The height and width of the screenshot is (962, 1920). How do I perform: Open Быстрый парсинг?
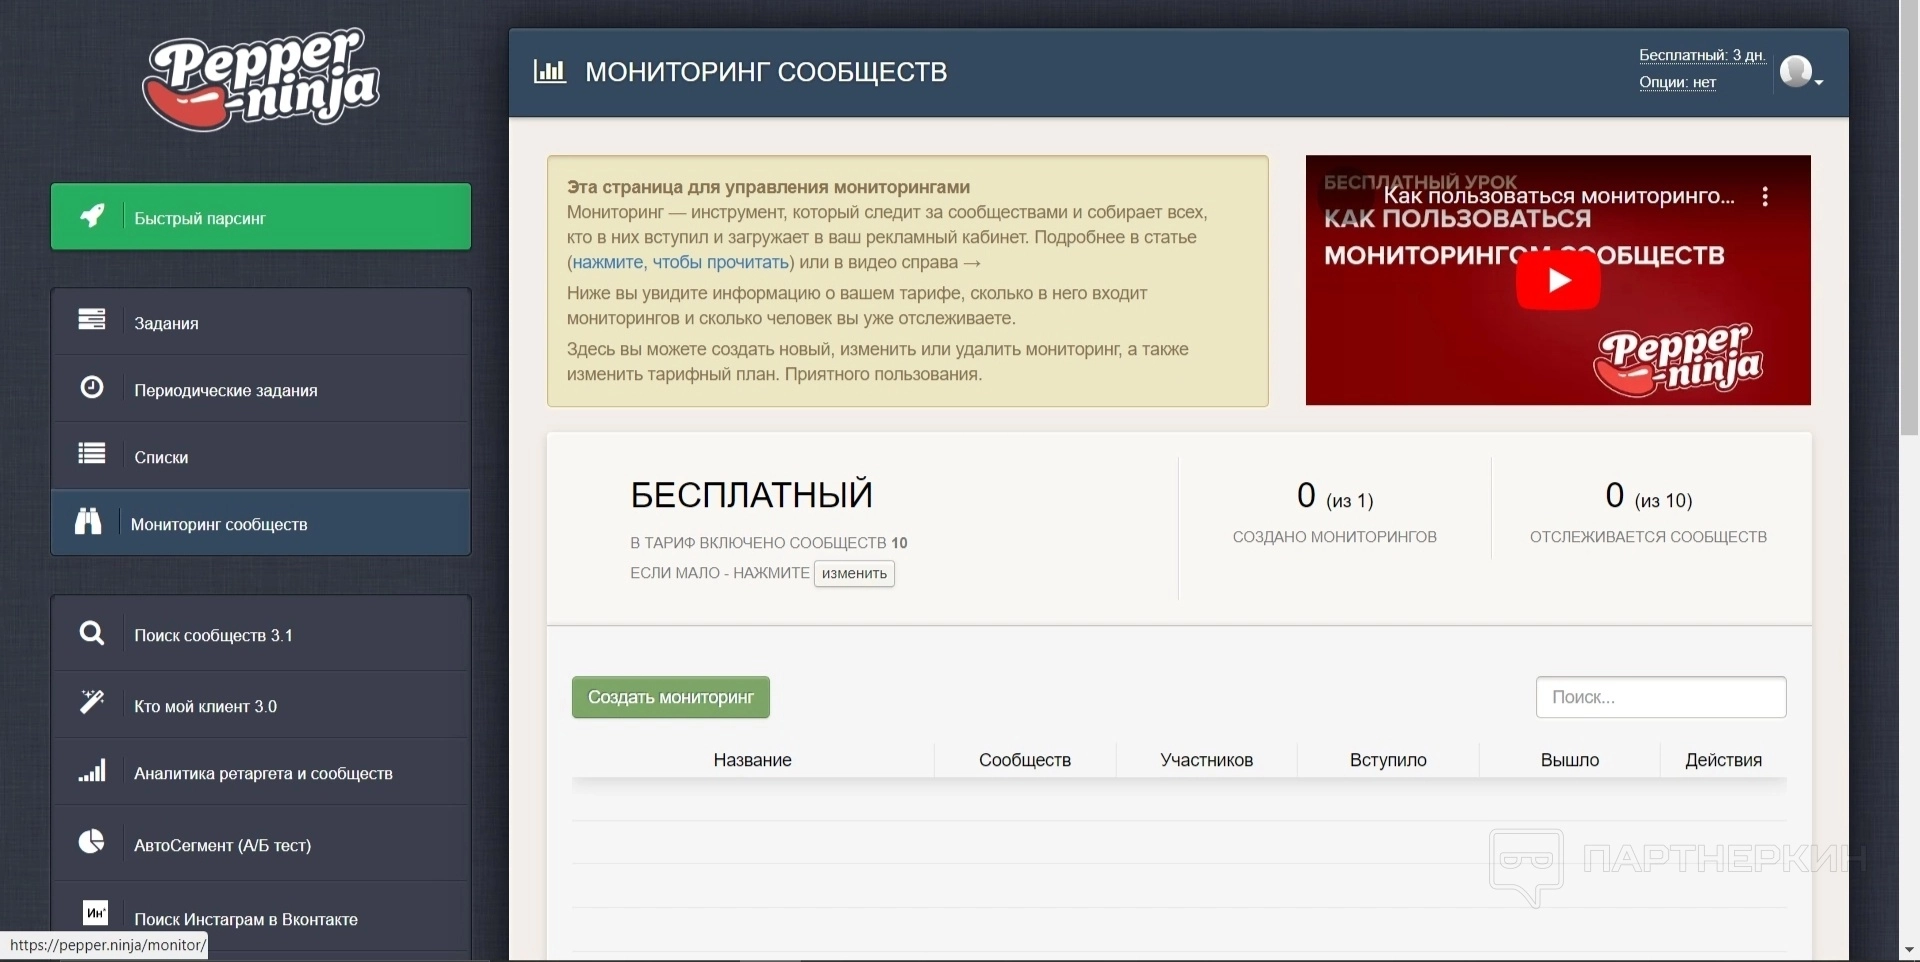pyautogui.click(x=261, y=217)
